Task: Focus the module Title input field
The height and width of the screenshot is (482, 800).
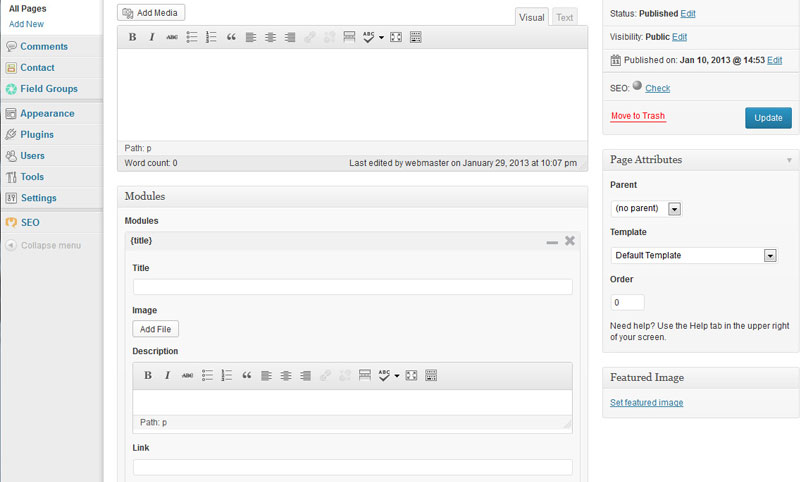Action: tap(353, 287)
